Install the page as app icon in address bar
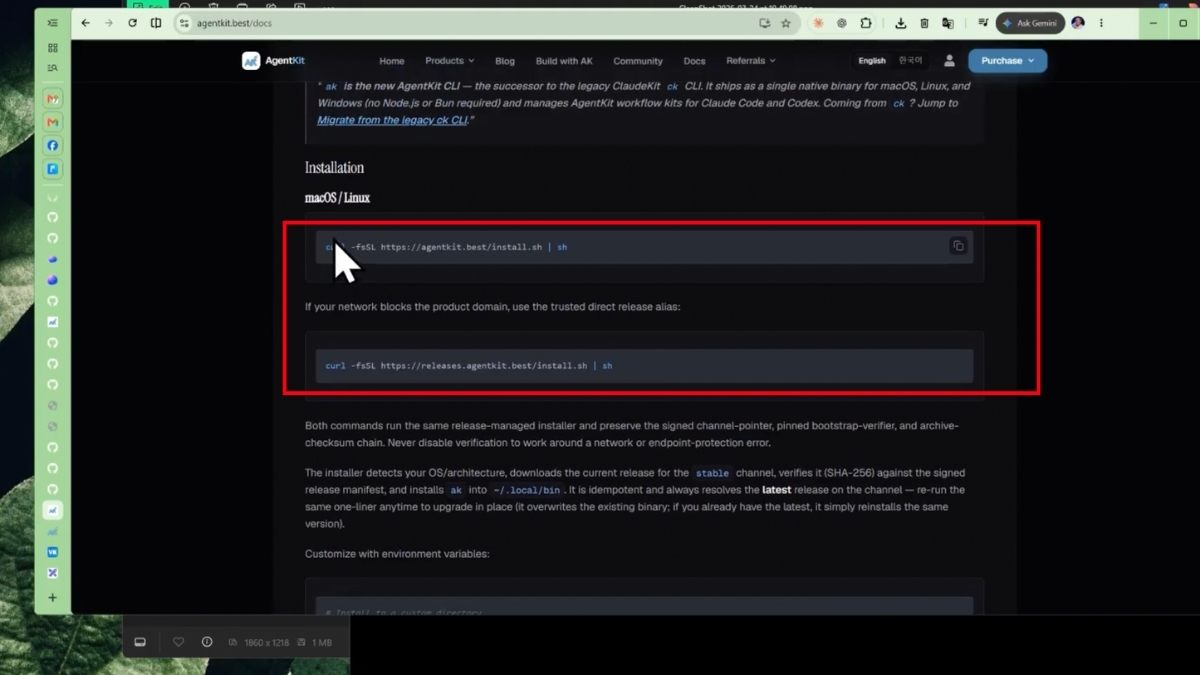The height and width of the screenshot is (675, 1200). click(765, 23)
